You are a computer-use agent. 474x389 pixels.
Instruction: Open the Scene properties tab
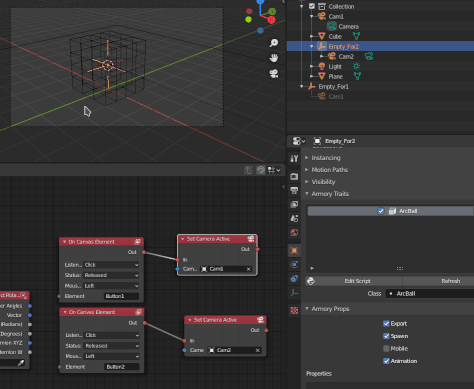point(294,218)
